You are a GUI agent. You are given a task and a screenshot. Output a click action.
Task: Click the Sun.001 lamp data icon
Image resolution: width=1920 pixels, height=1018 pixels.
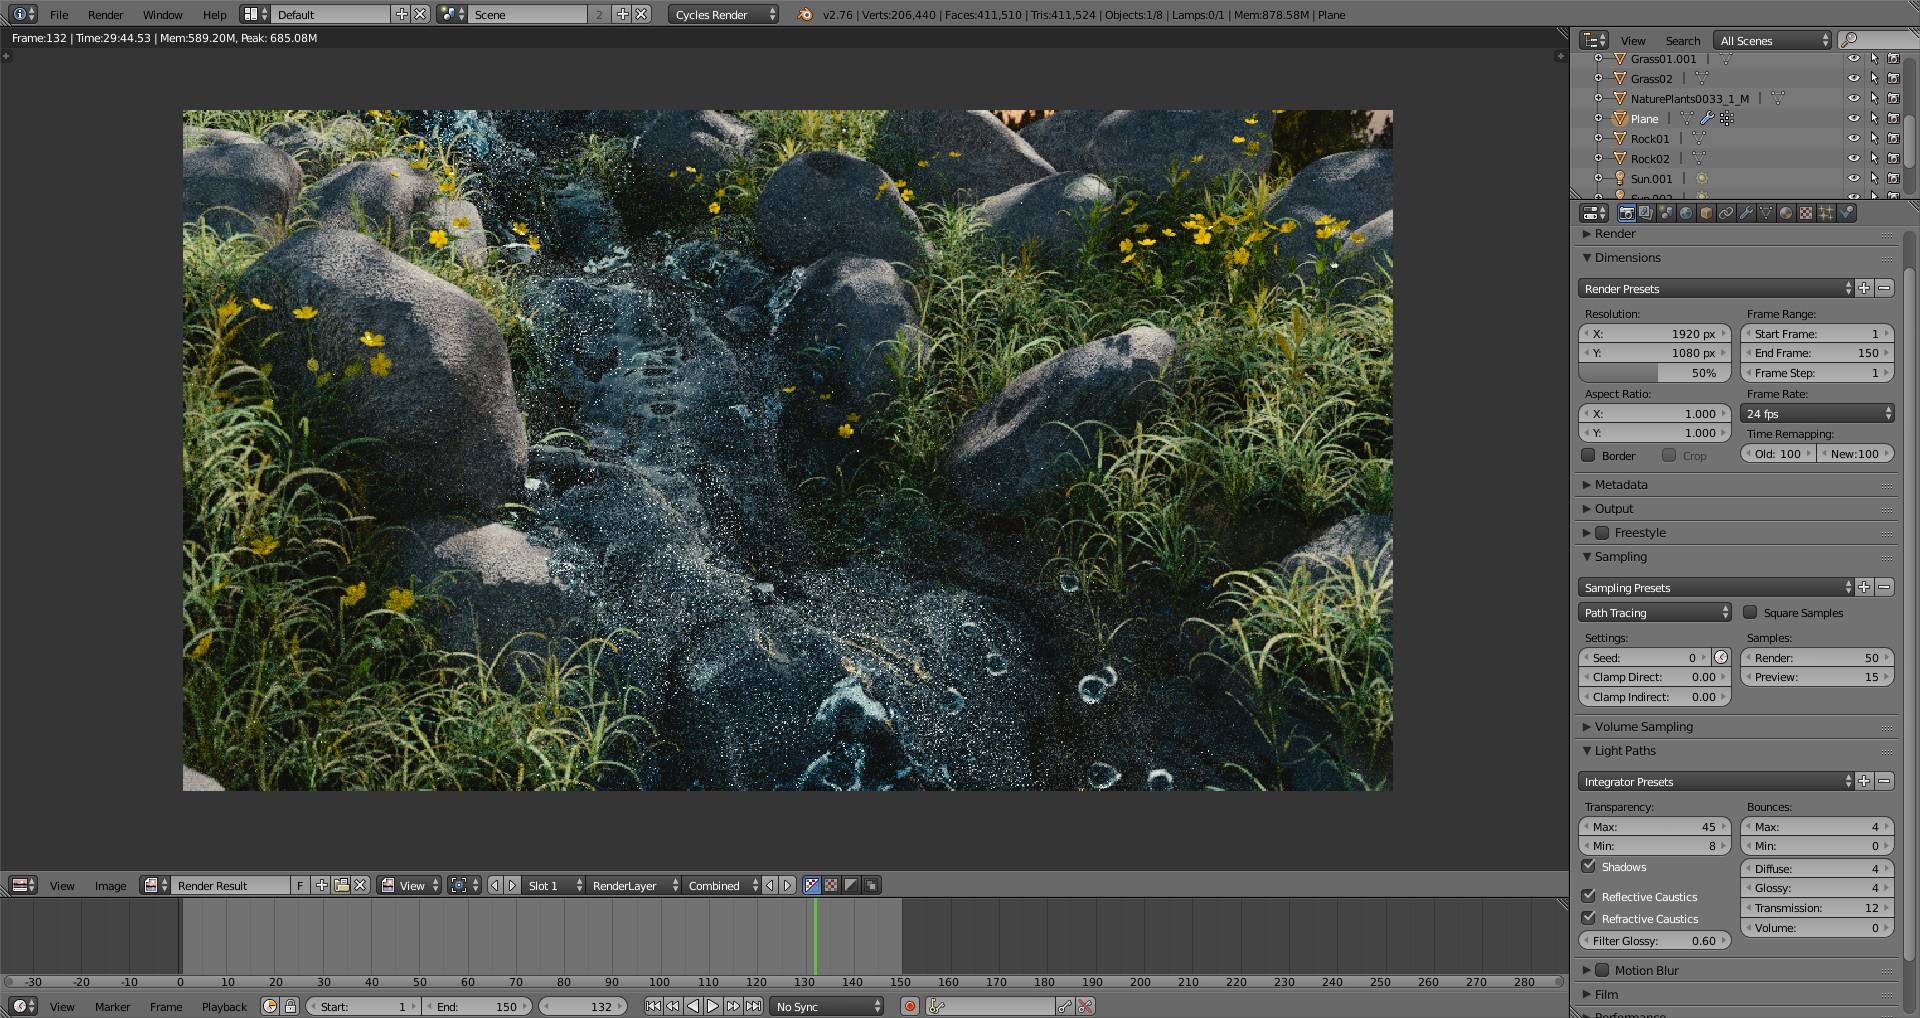(x=1702, y=179)
